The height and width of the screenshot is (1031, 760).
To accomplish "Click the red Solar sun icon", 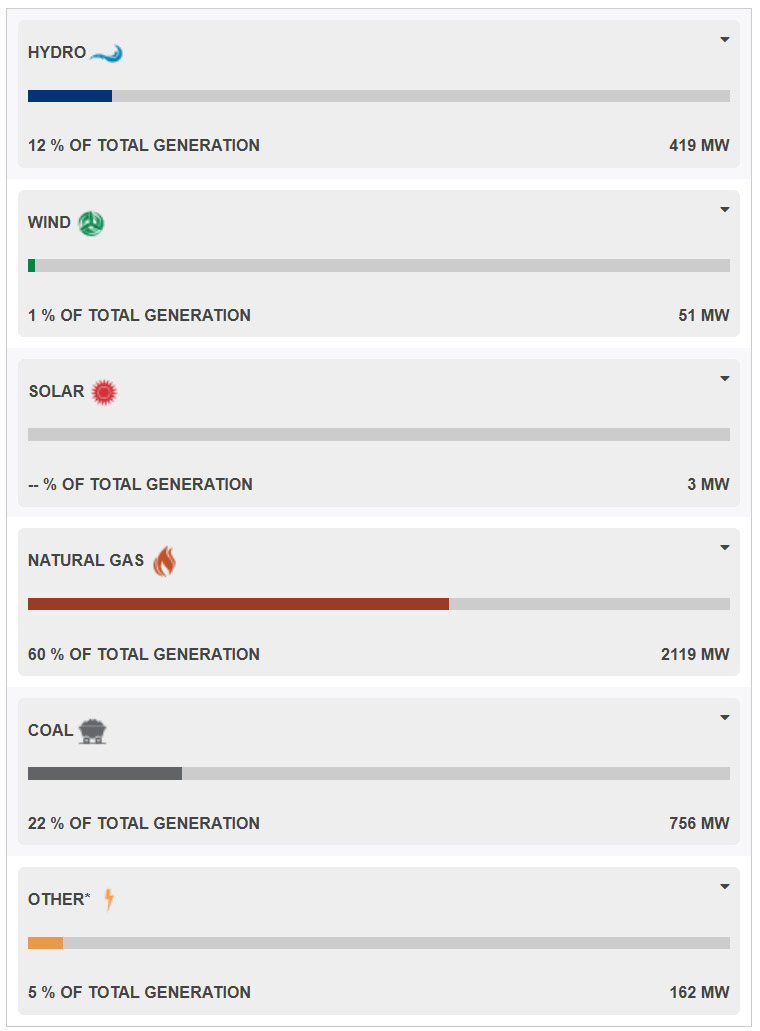I will pos(104,392).
